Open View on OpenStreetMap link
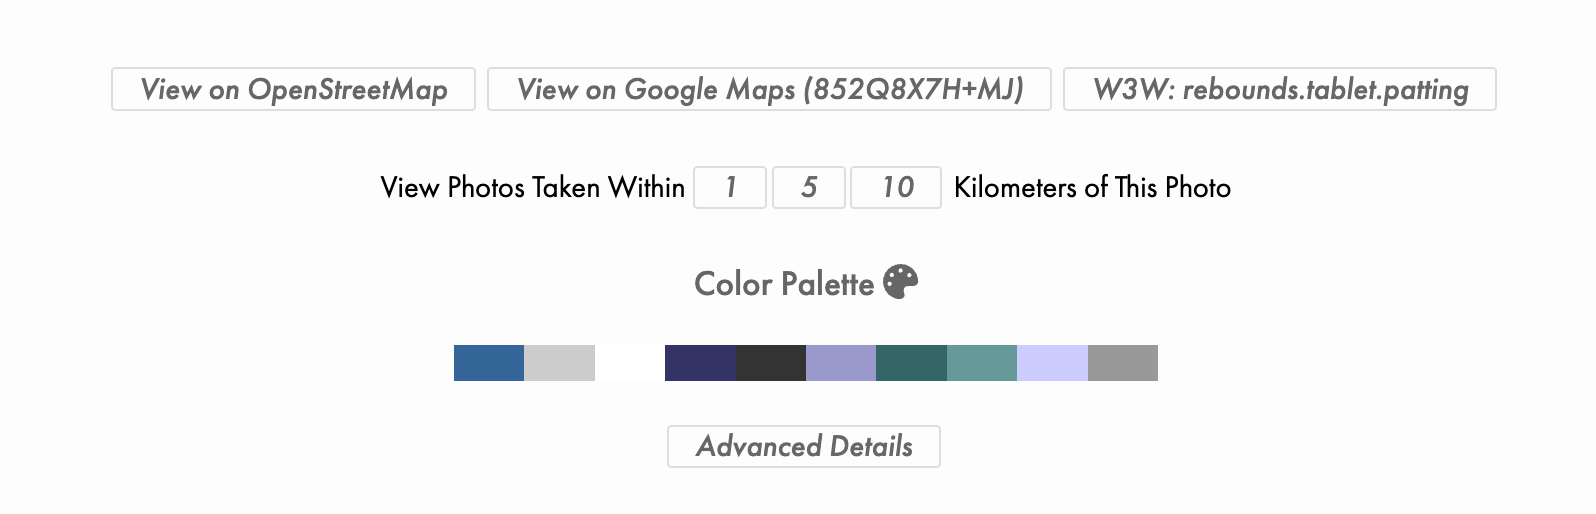 (x=293, y=89)
